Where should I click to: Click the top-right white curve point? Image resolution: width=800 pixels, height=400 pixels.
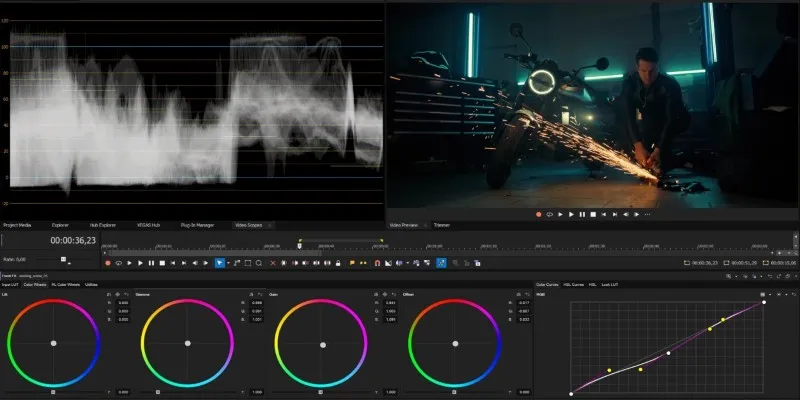point(764,302)
